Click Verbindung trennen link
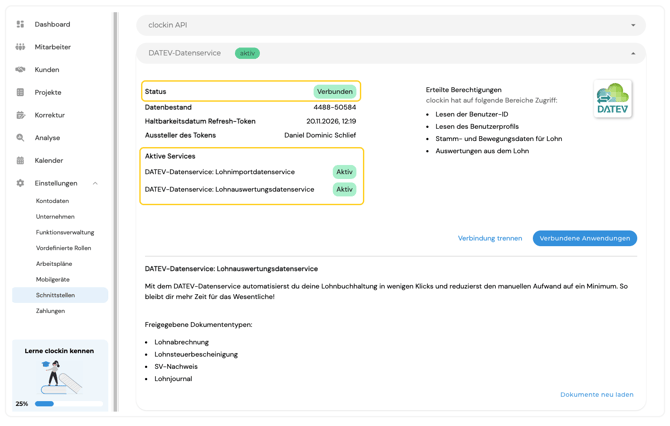Screen dimensions: 670x426 [x=490, y=238]
